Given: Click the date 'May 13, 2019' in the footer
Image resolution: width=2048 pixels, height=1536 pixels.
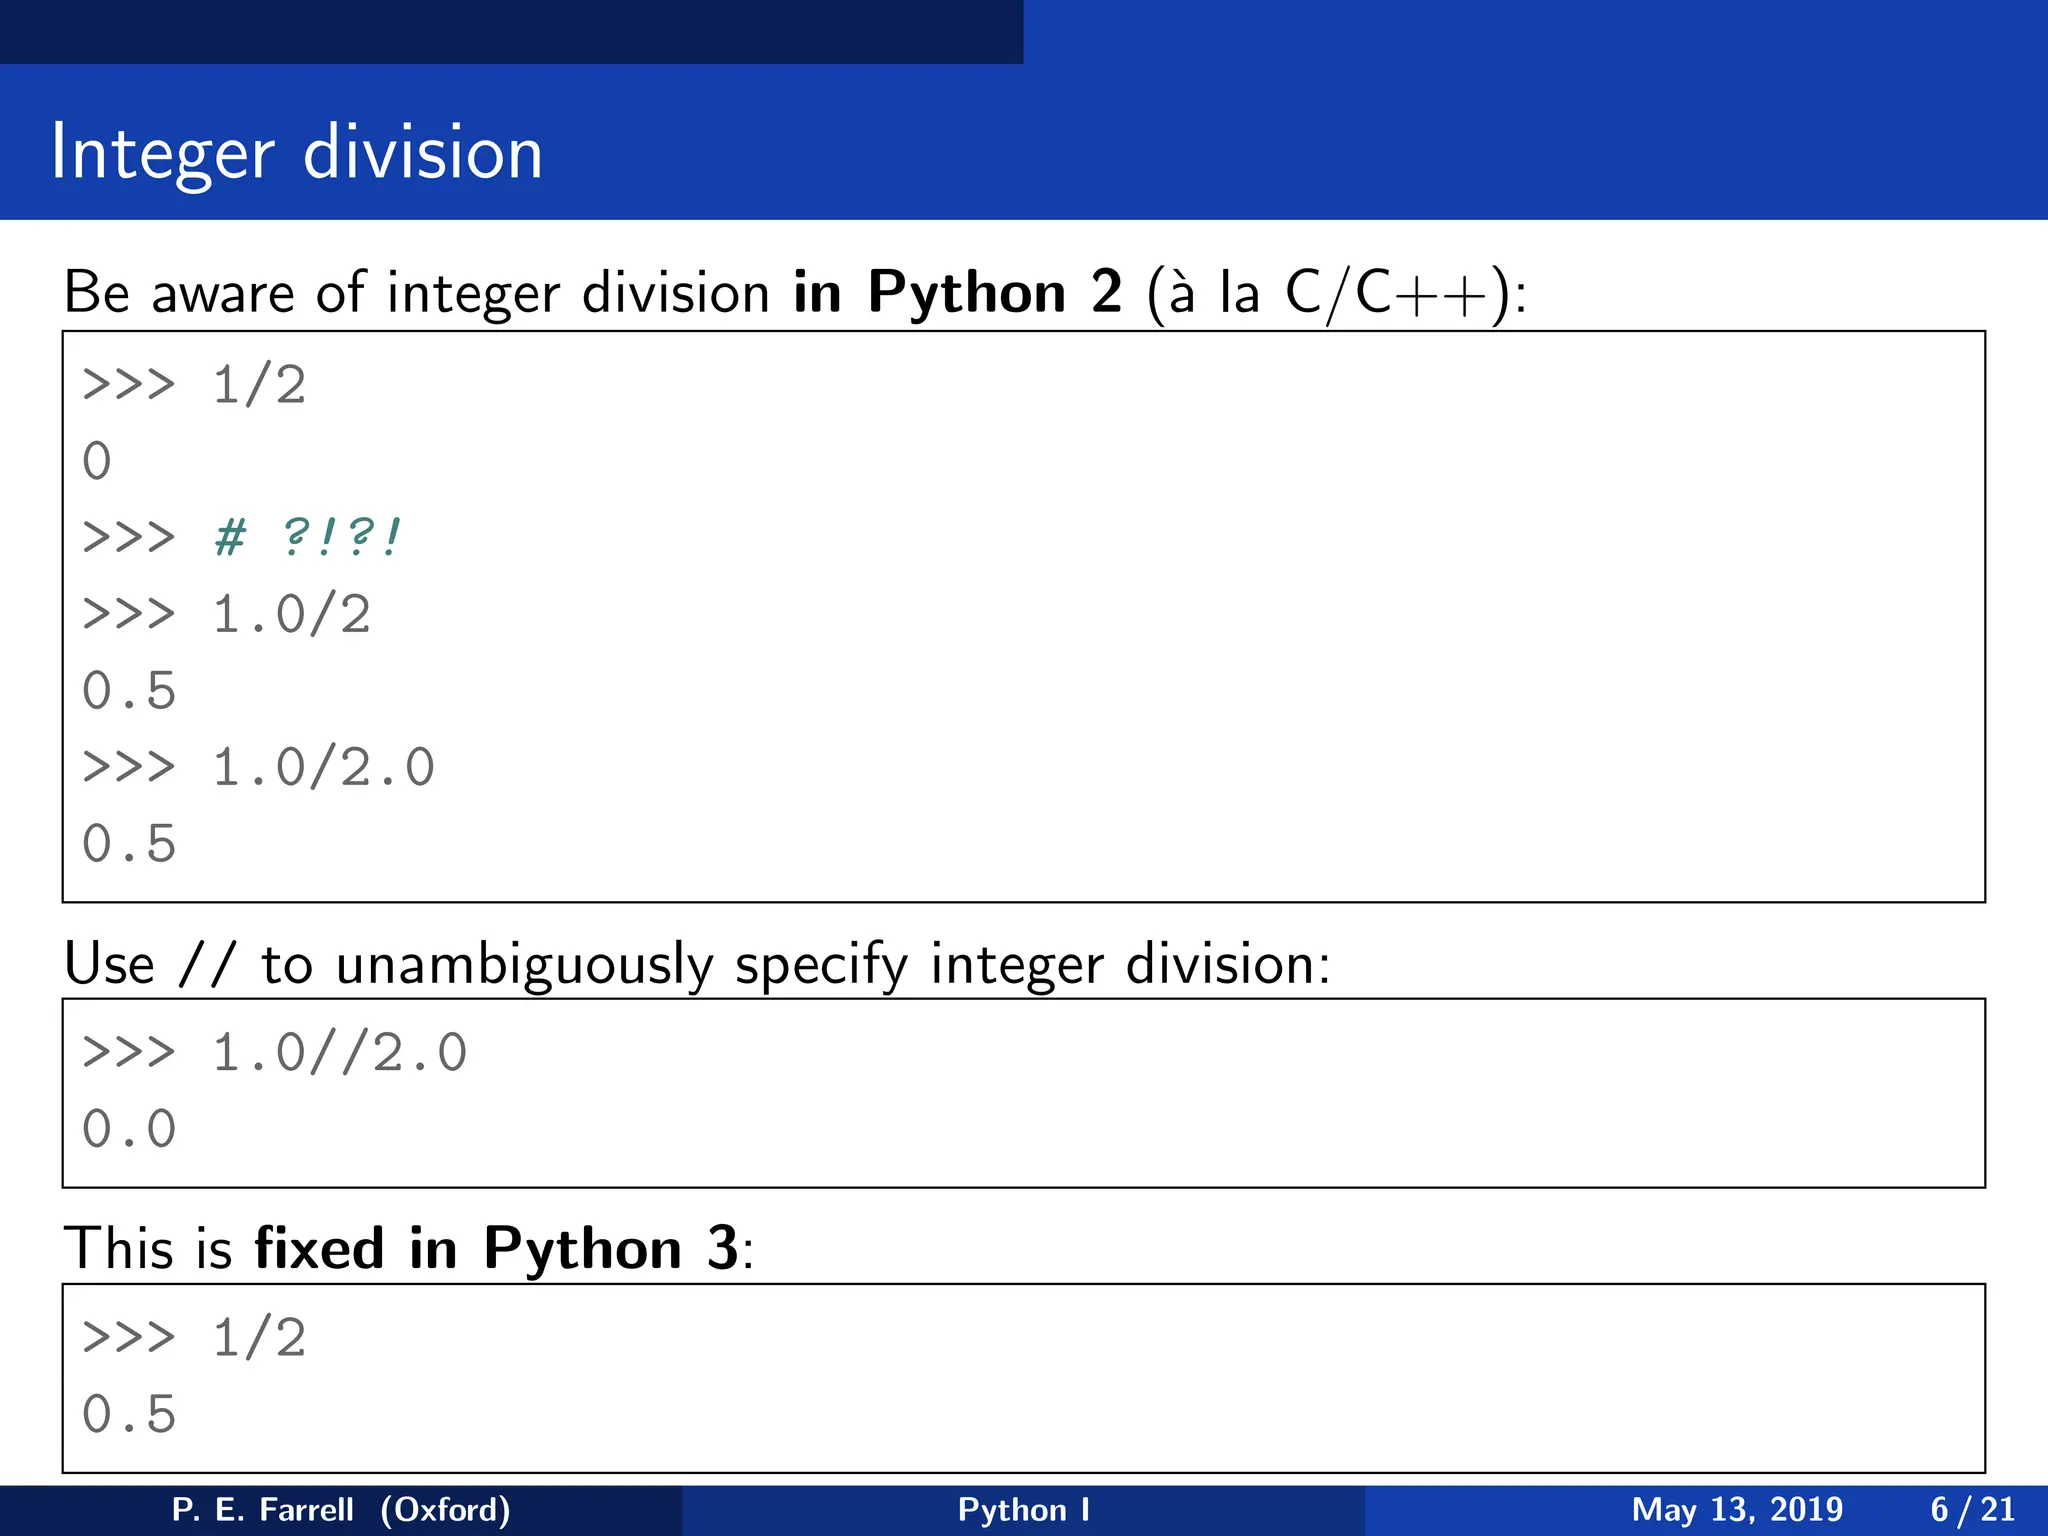Looking at the screenshot, I should tap(1737, 1510).
